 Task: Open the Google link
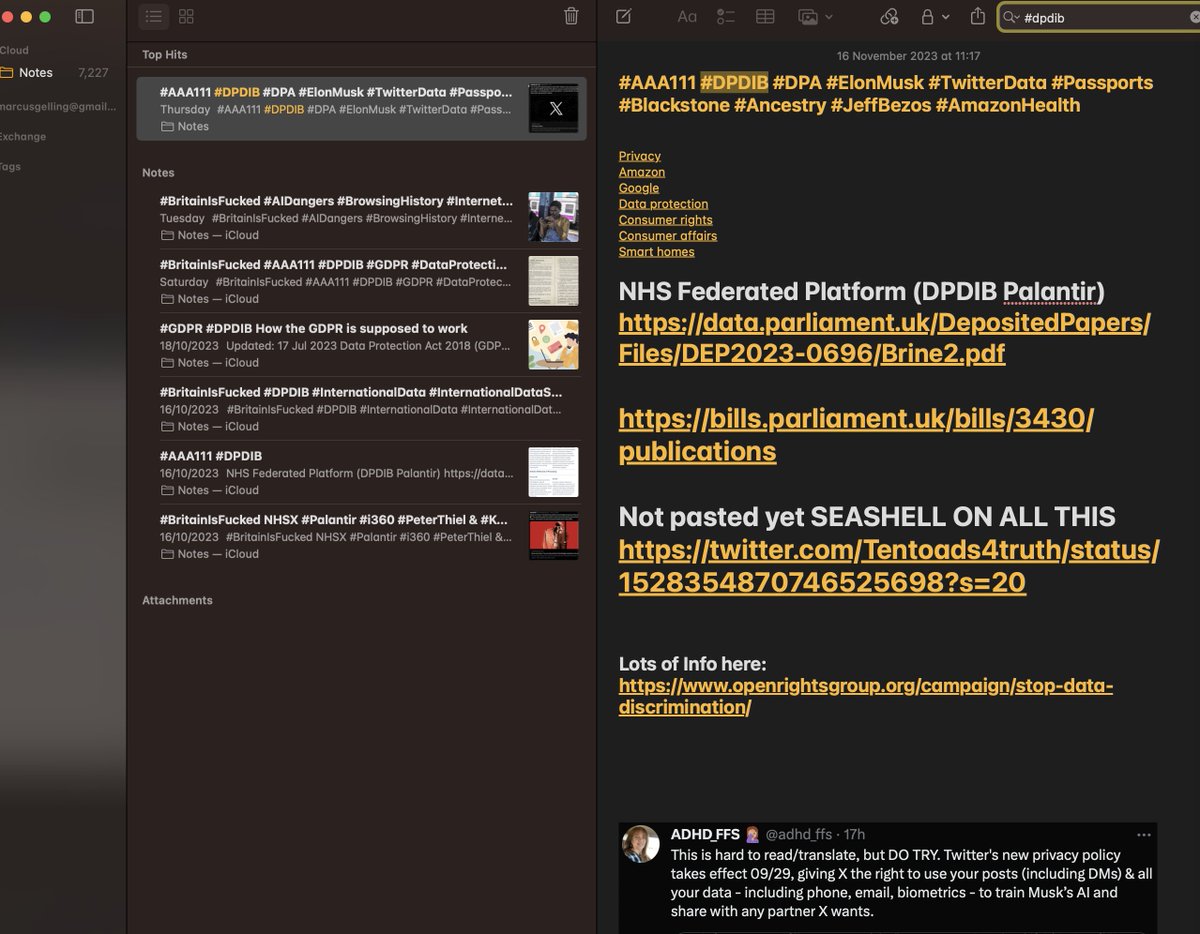[x=639, y=188]
